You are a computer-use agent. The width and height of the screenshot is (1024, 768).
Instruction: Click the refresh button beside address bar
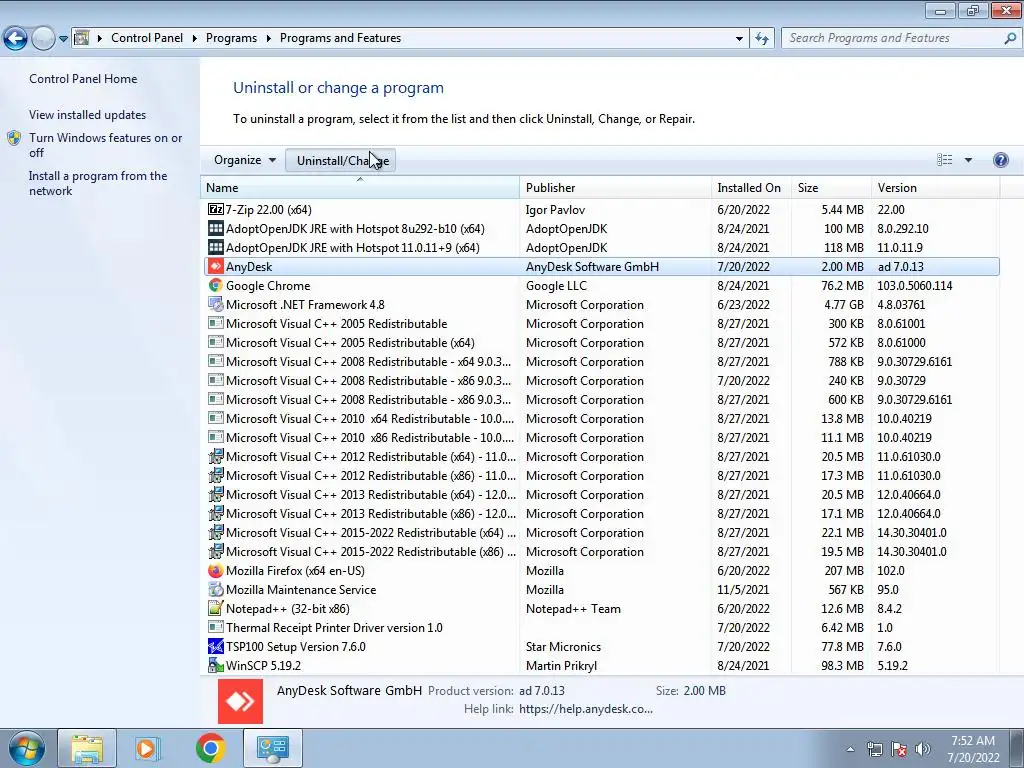pyautogui.click(x=762, y=39)
